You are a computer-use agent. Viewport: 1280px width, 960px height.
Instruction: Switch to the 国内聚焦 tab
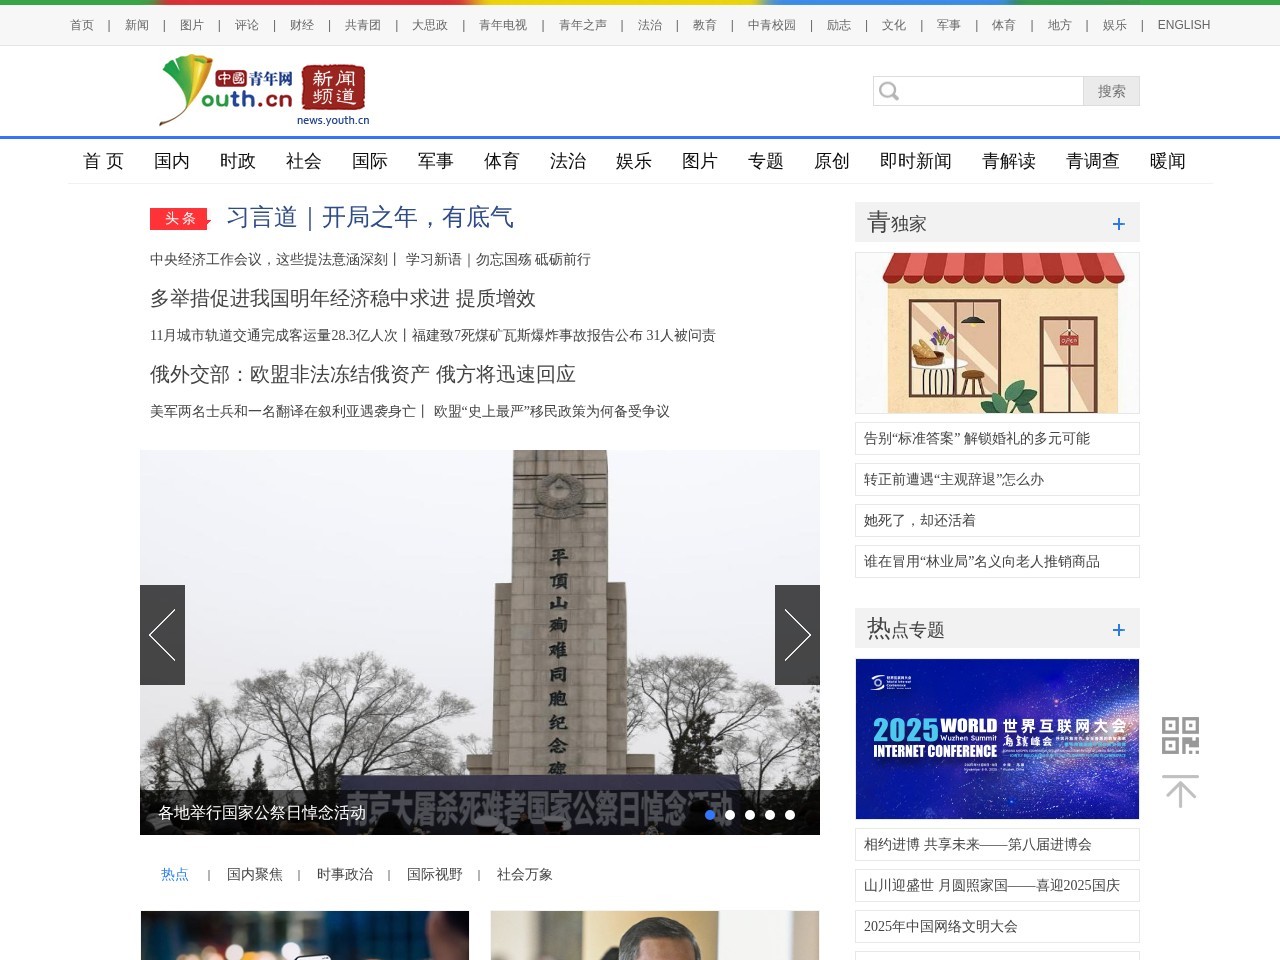255,874
